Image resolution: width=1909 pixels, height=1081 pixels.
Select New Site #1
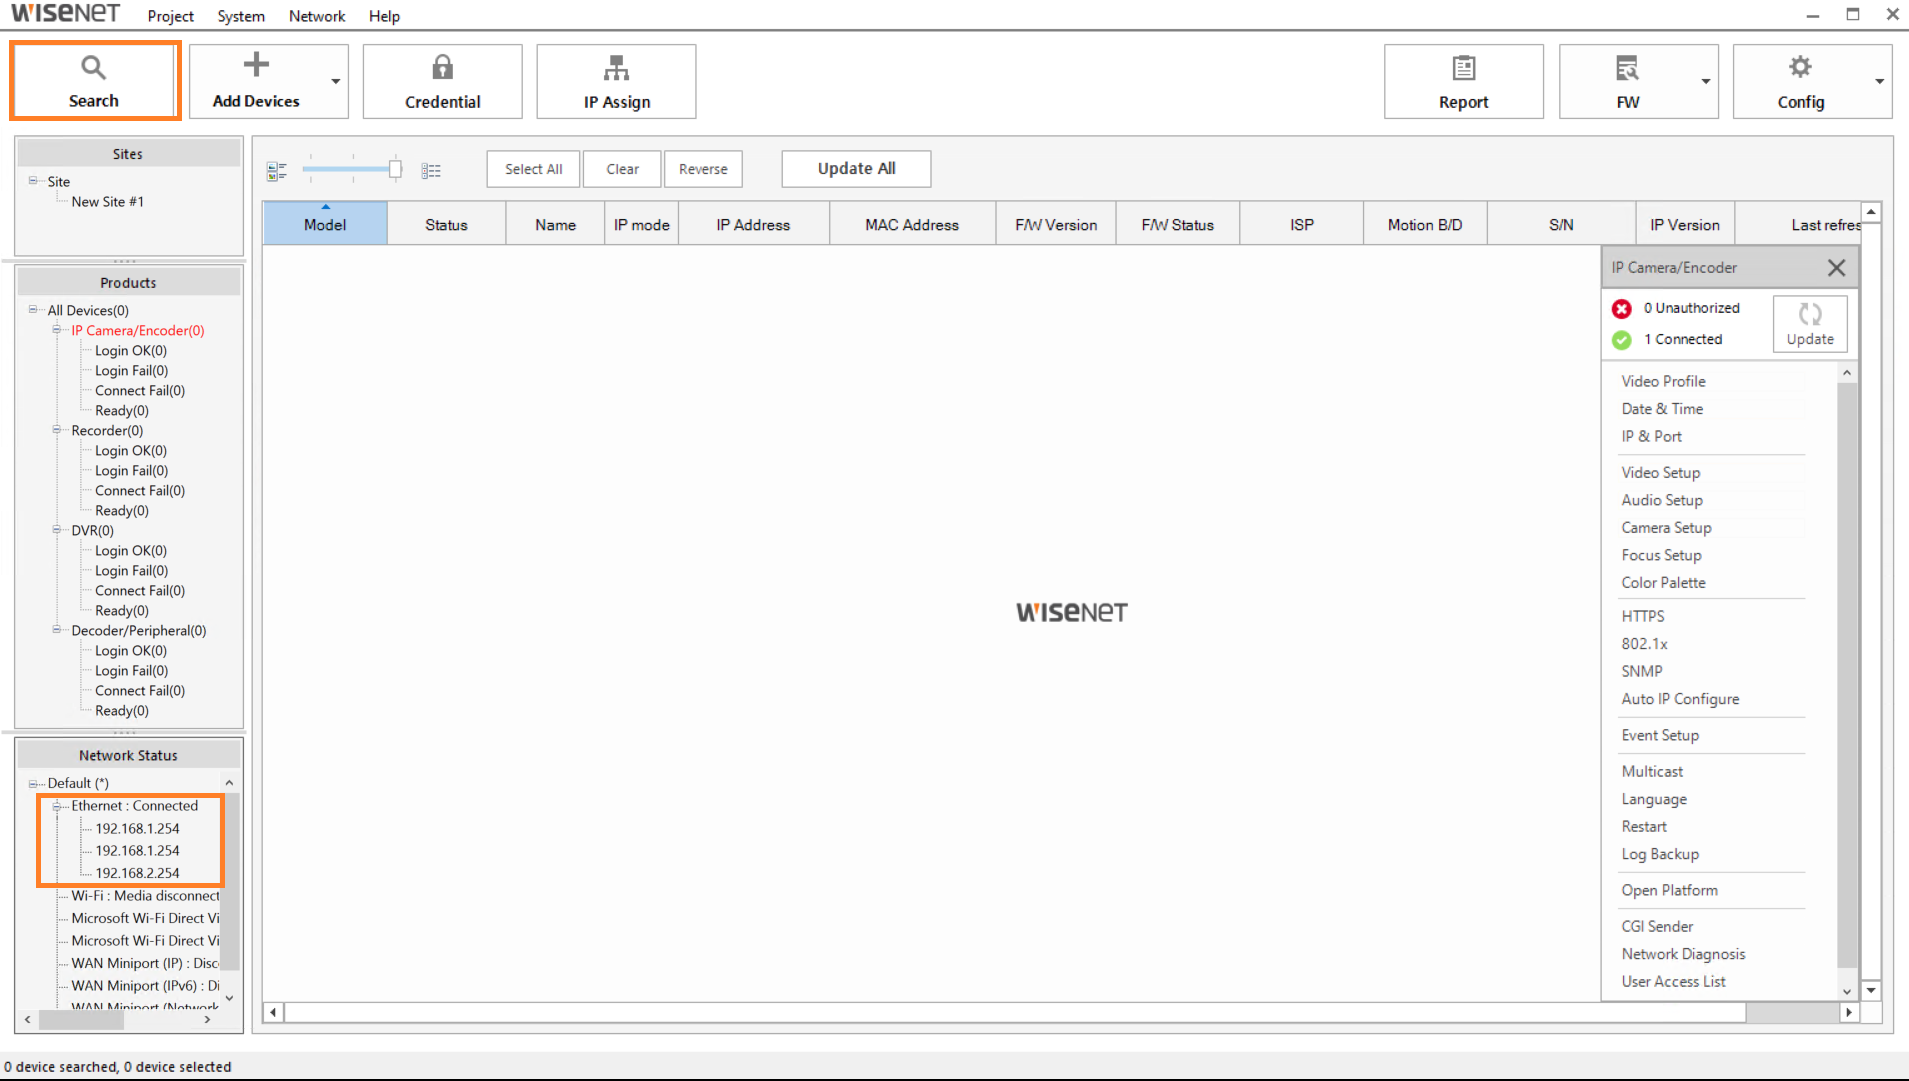pyautogui.click(x=108, y=202)
